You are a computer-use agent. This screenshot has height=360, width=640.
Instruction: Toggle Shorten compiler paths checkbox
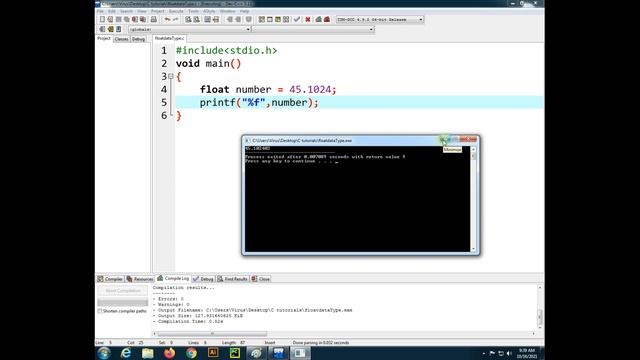pos(100,311)
